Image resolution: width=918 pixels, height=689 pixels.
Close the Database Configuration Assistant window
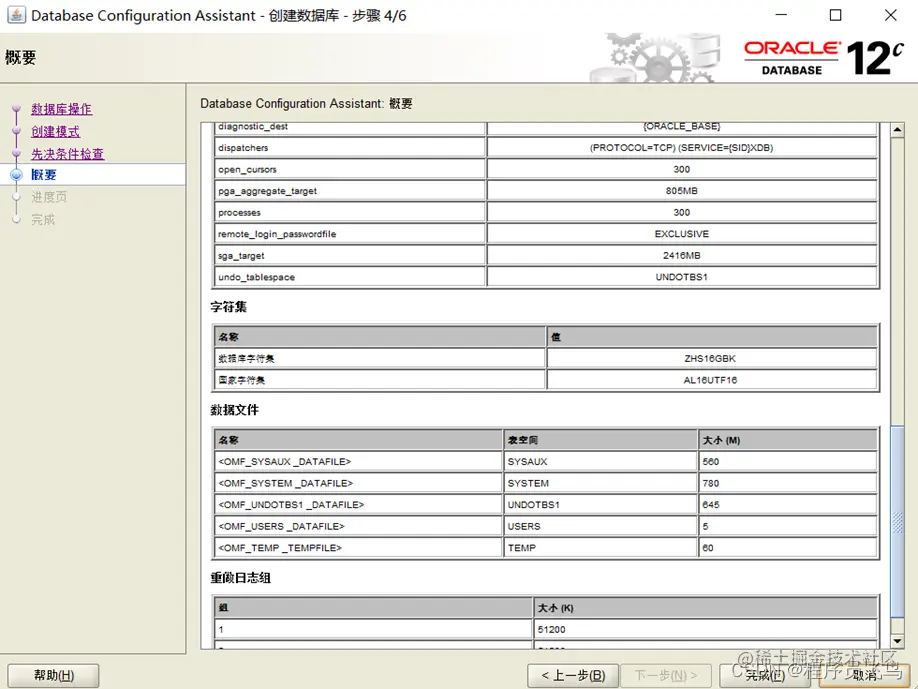click(x=890, y=15)
